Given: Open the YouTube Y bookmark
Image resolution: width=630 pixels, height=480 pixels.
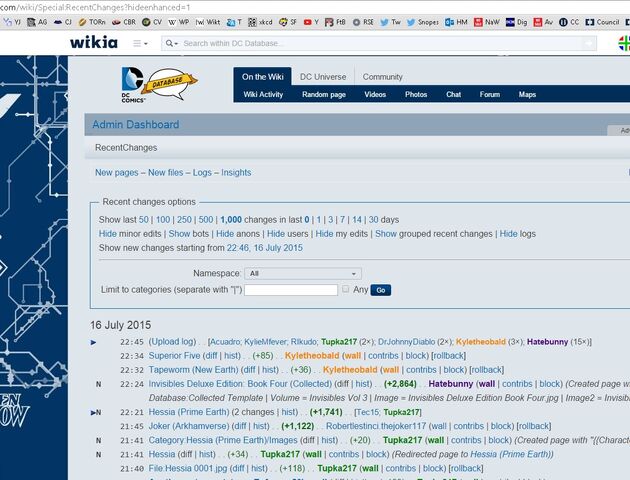Looking at the screenshot, I should 311,22.
